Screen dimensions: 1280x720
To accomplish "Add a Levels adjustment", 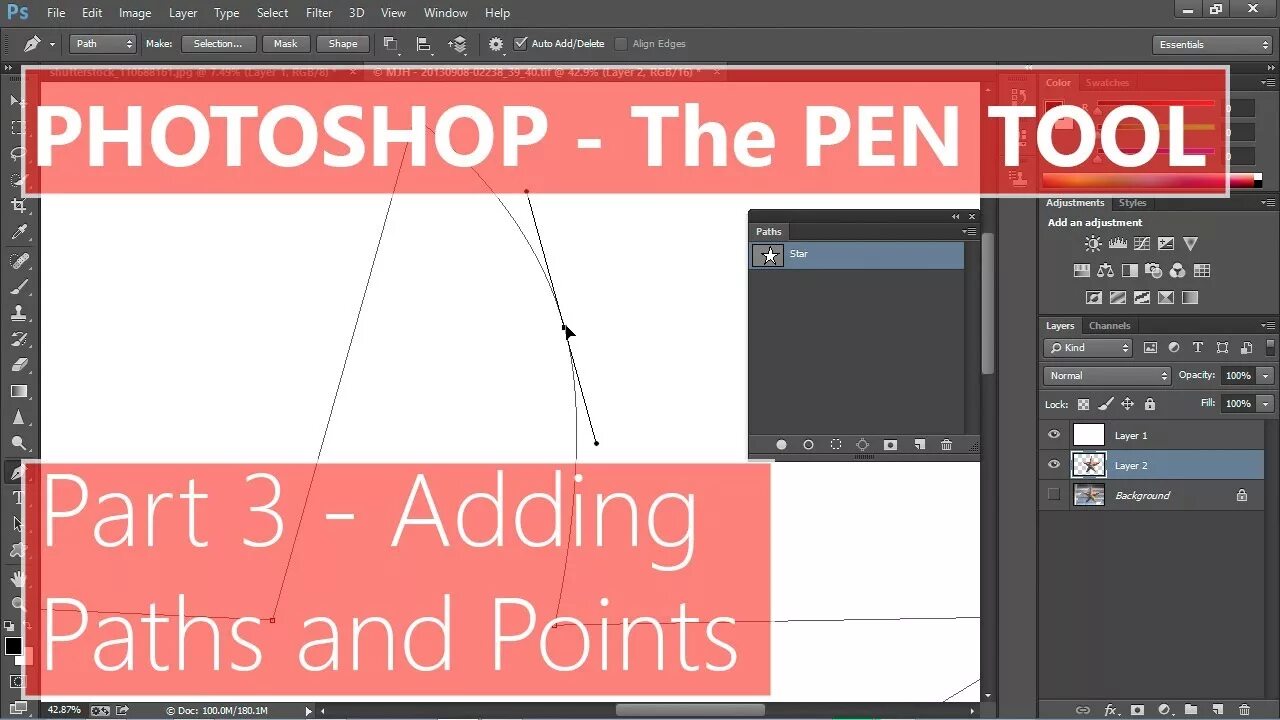I will coord(1118,243).
